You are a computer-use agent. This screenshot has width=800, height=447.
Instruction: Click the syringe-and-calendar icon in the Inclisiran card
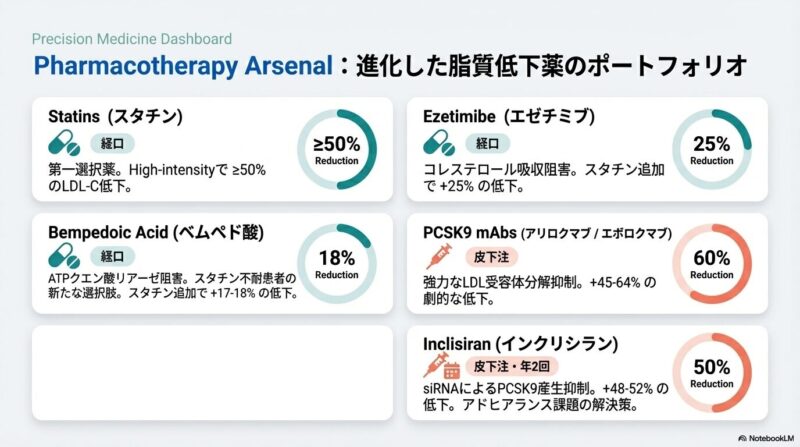tap(440, 368)
